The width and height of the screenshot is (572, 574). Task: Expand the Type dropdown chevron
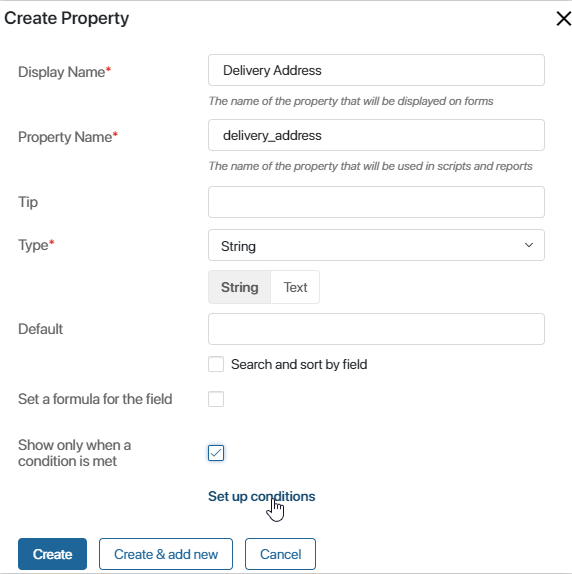(x=528, y=245)
